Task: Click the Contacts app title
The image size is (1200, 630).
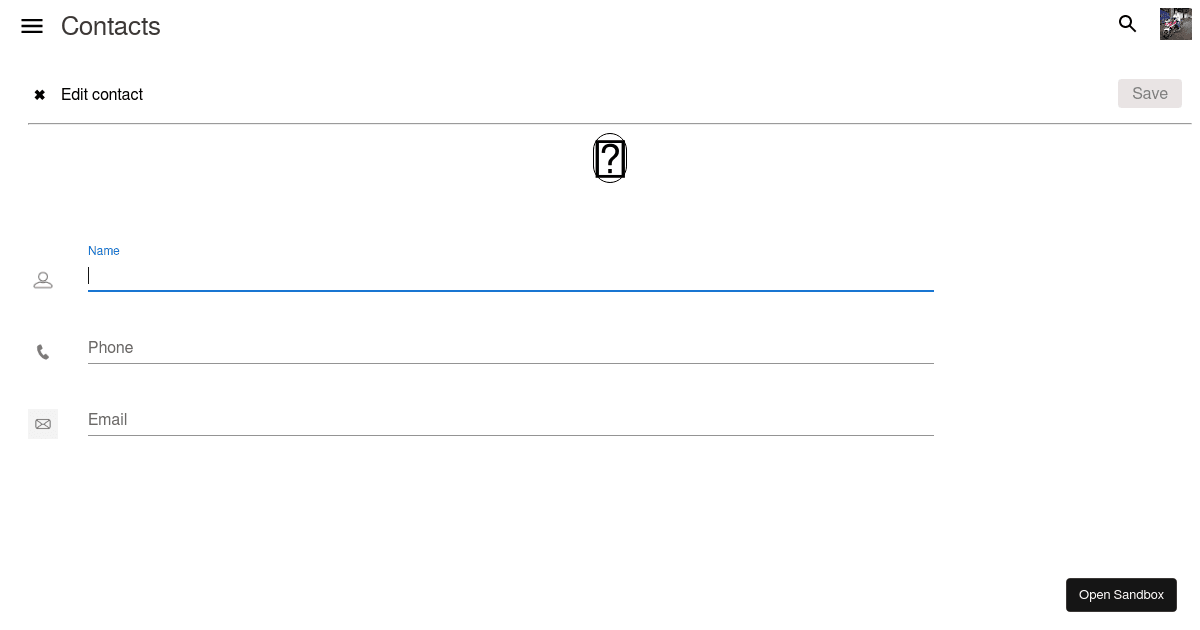Action: pyautogui.click(x=110, y=26)
